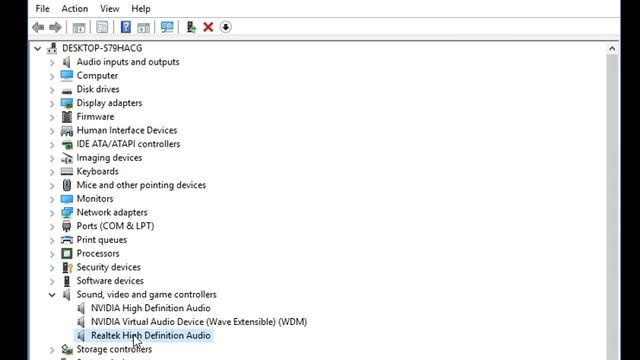640x360 pixels.
Task: Select the Network adapters label
Action: pyautogui.click(x=112, y=212)
